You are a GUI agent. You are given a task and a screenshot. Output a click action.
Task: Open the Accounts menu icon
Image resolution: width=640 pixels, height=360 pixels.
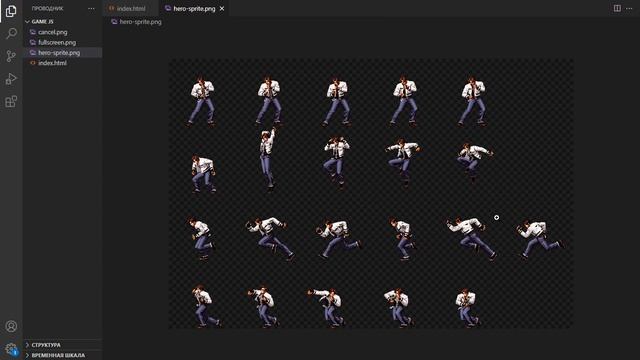[11, 326]
